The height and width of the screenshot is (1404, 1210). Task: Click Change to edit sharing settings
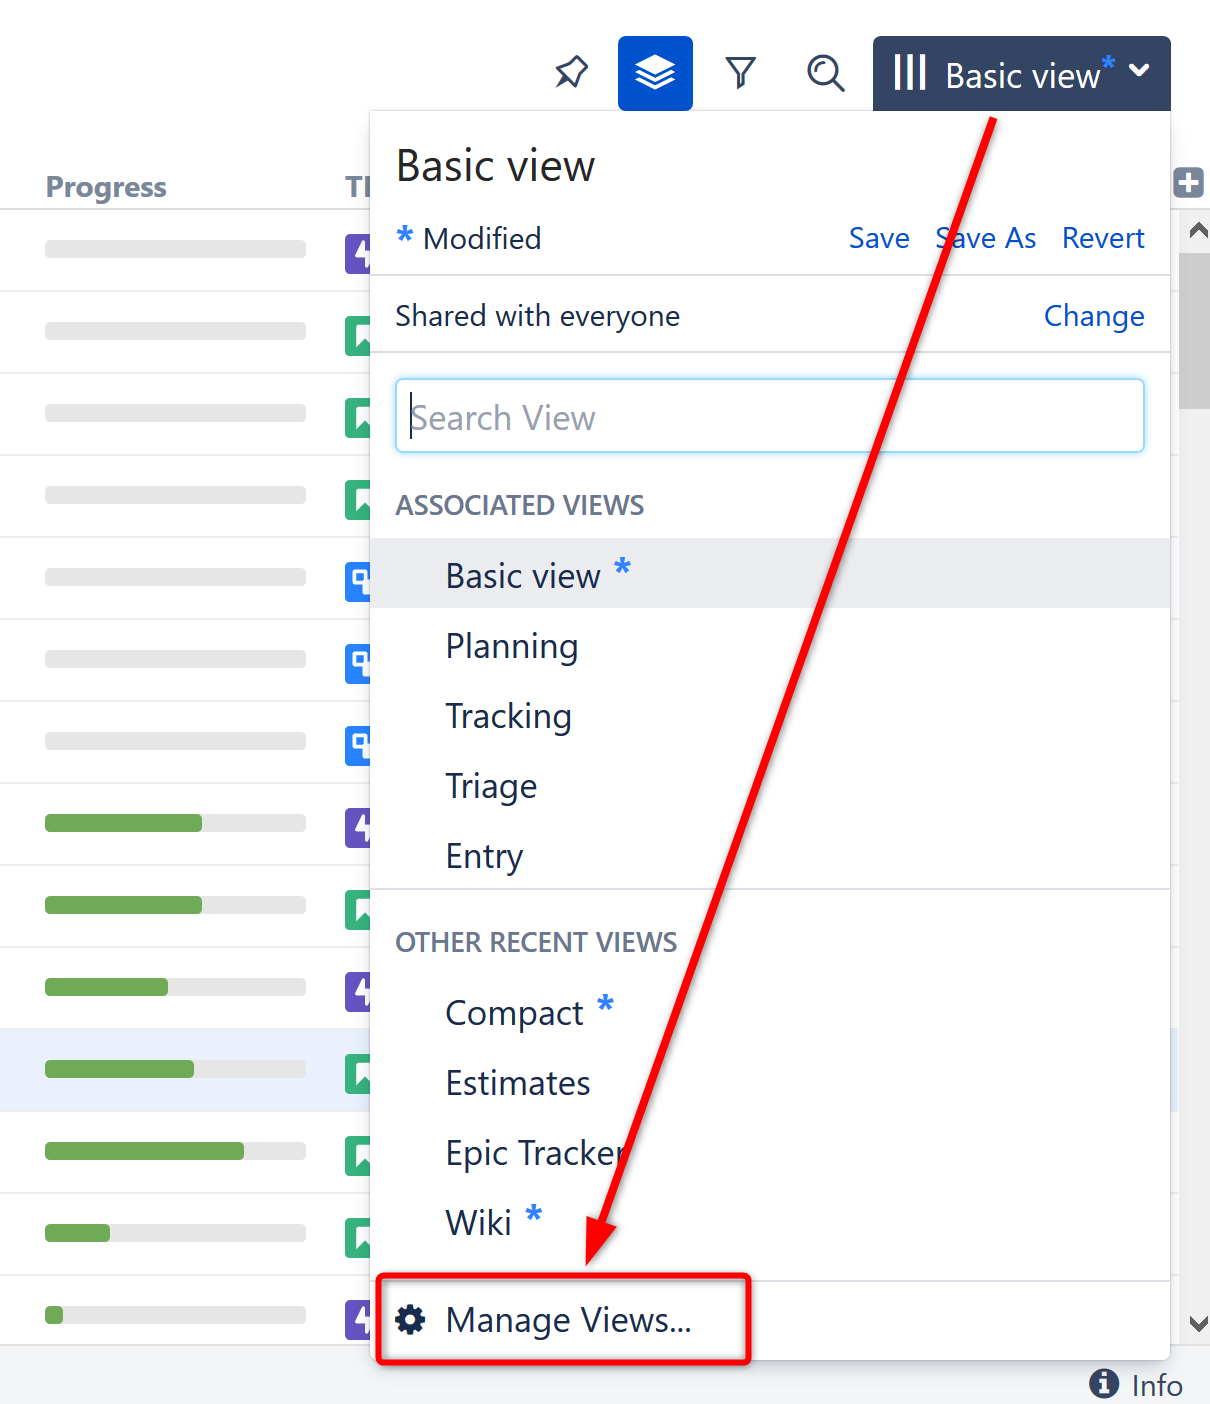tap(1094, 315)
